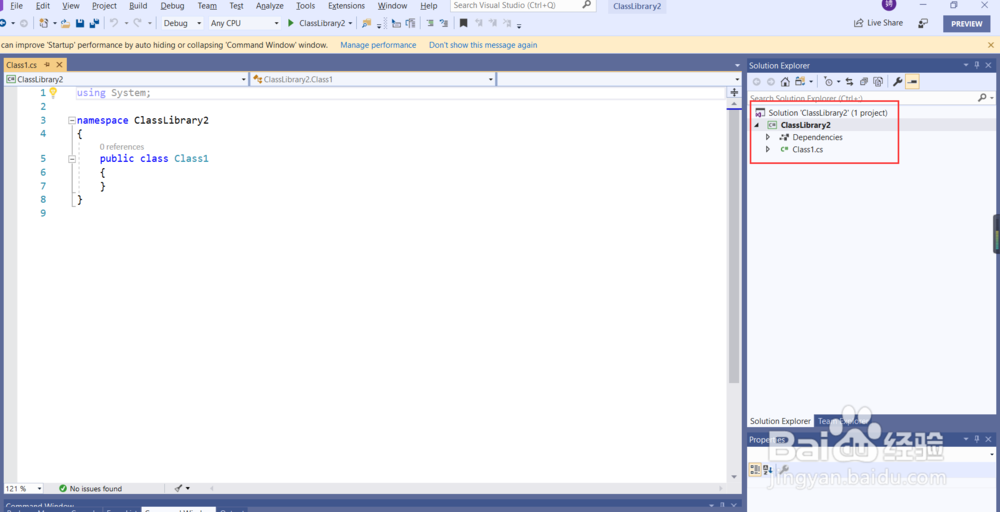Close the yellow performance notification bar

[x=990, y=45]
